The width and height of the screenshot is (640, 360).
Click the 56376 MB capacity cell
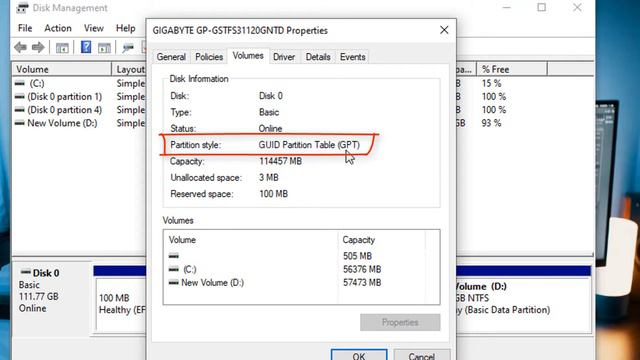pos(362,269)
